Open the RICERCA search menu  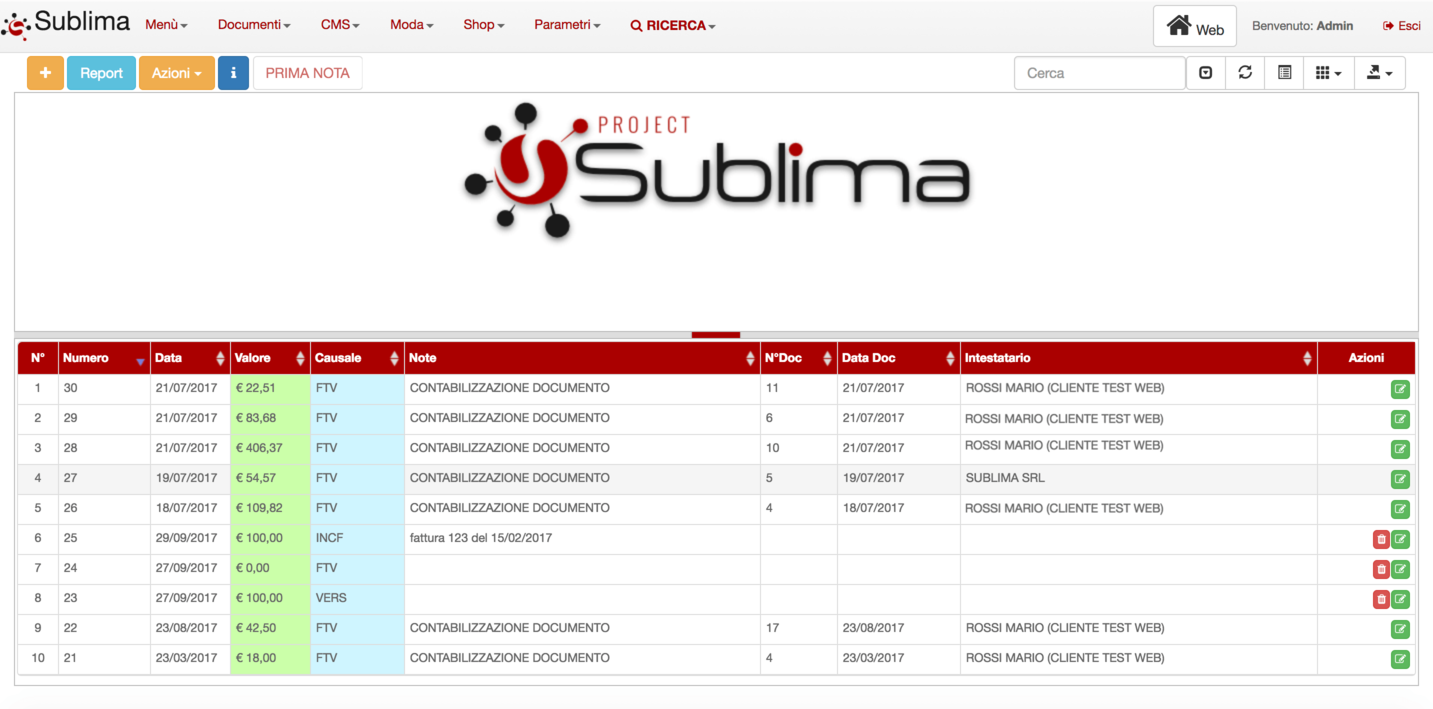click(673, 26)
